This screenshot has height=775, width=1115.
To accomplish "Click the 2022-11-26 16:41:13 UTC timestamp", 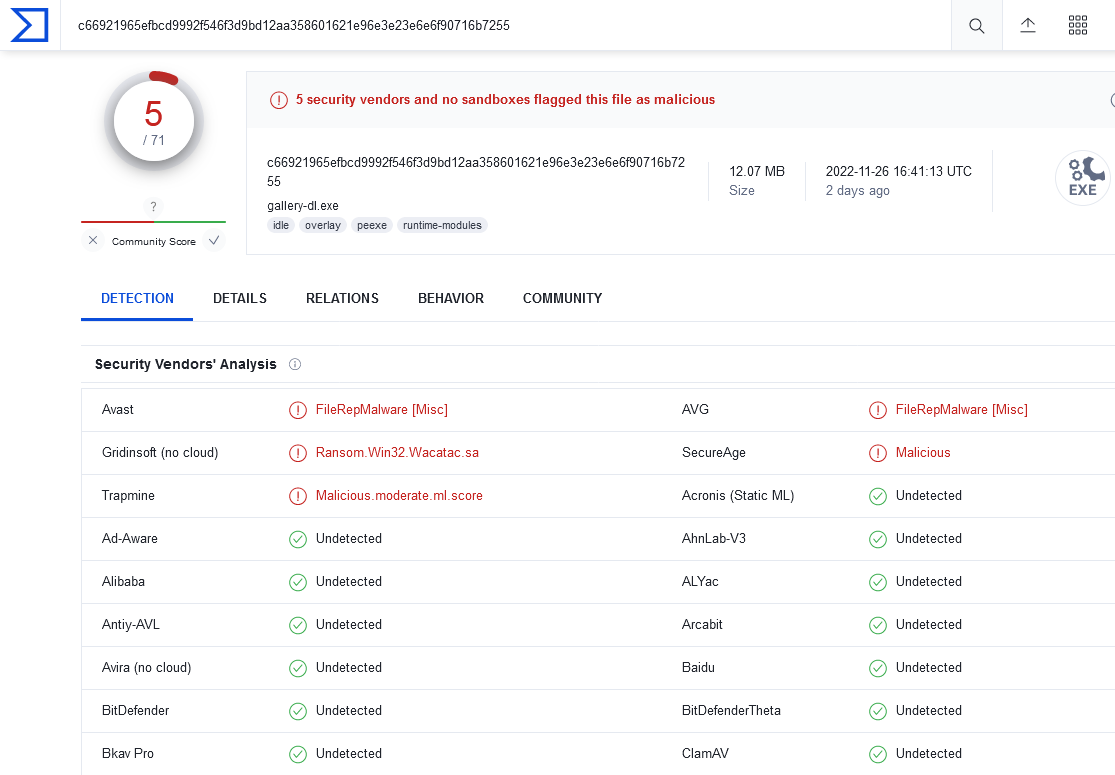I will click(898, 171).
